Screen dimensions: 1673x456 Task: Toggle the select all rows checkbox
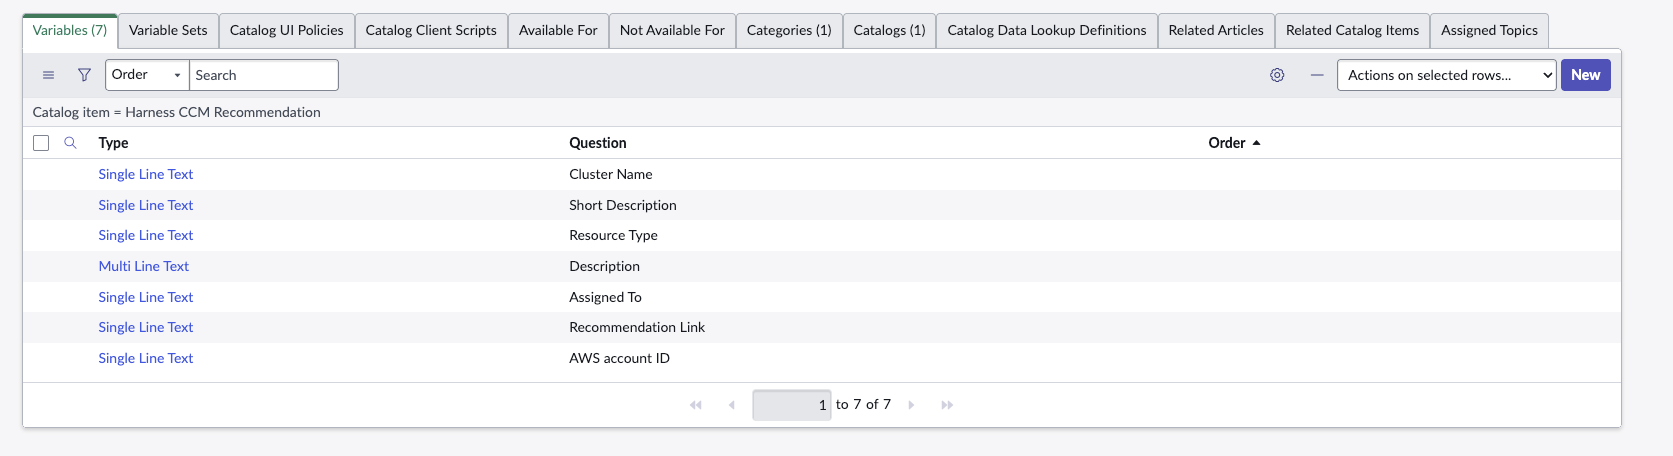point(41,143)
